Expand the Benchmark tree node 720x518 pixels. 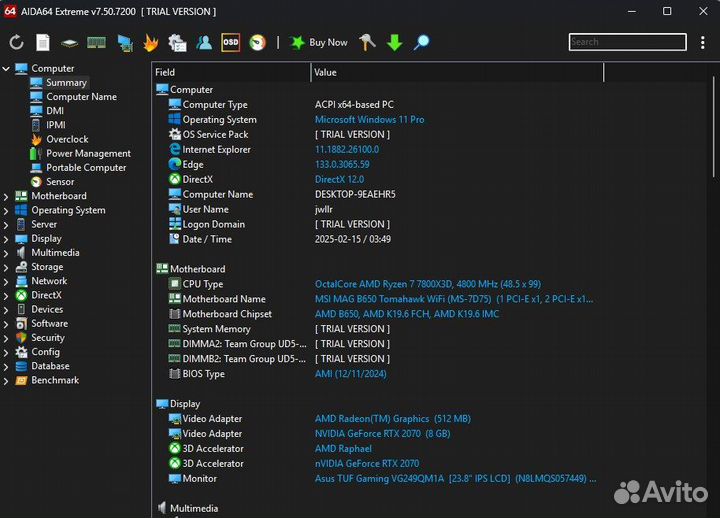6,380
